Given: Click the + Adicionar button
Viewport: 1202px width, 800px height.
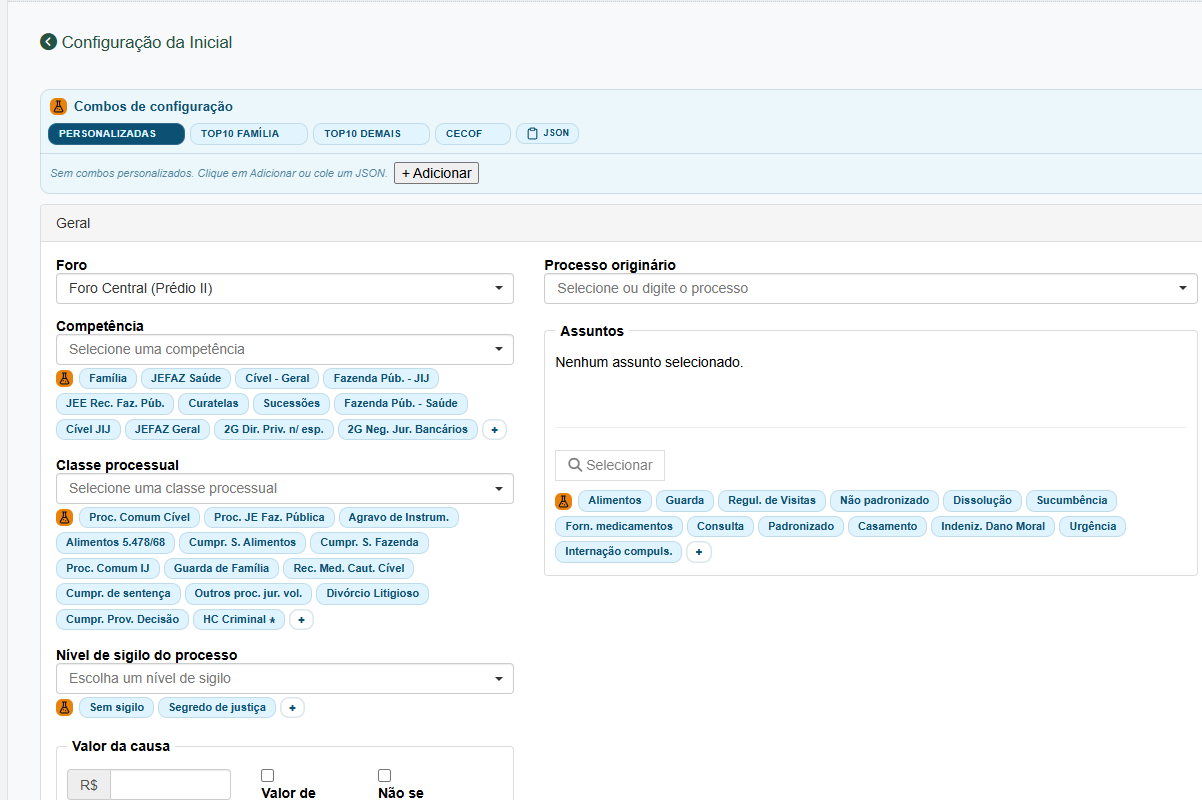Looking at the screenshot, I should click(x=436, y=173).
